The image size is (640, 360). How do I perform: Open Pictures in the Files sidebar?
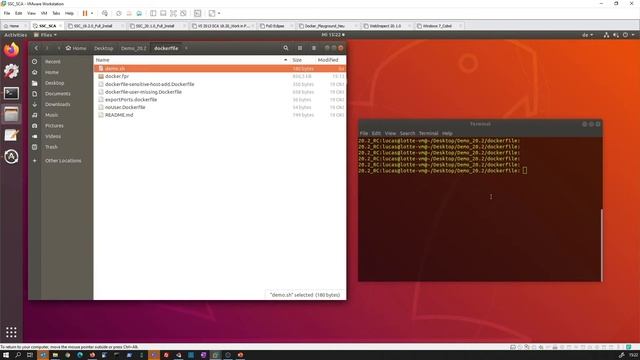point(54,126)
